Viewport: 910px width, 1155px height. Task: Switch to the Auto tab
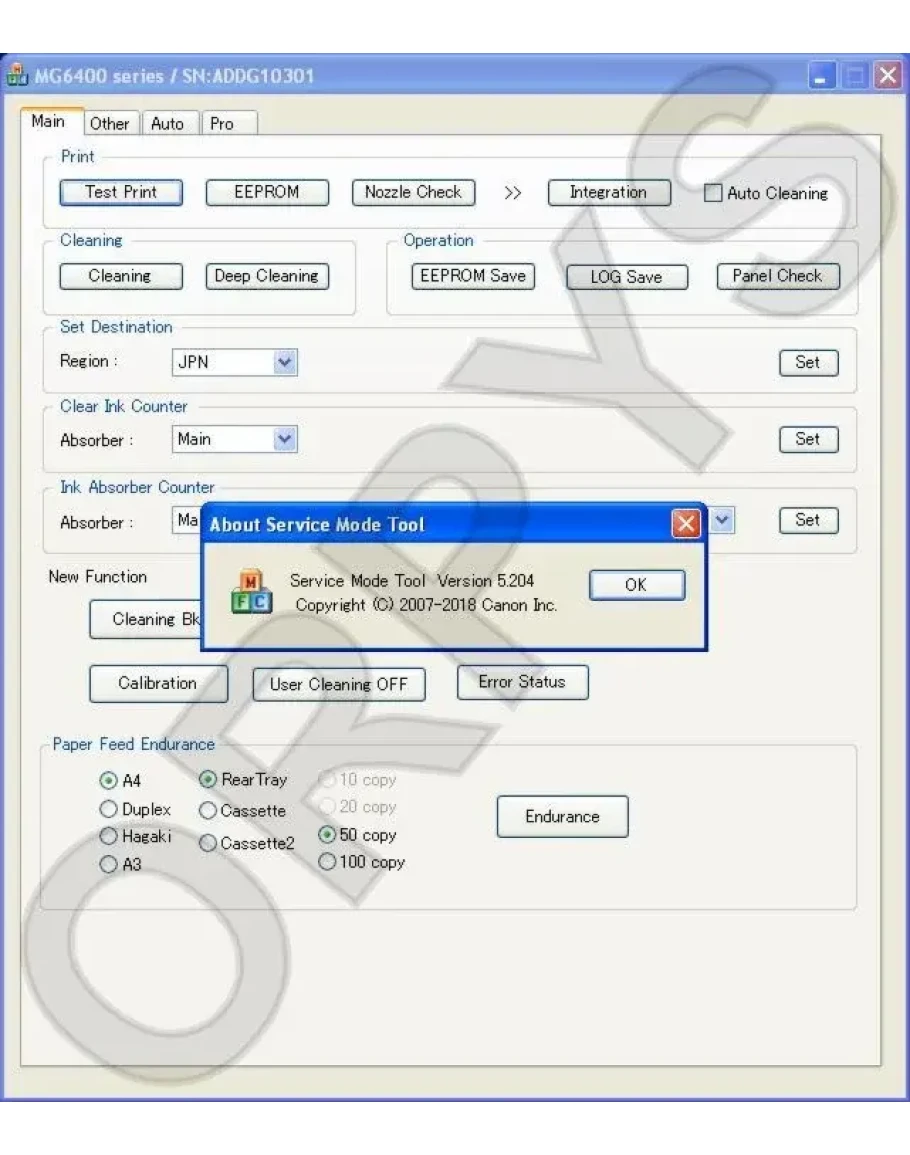pos(167,124)
